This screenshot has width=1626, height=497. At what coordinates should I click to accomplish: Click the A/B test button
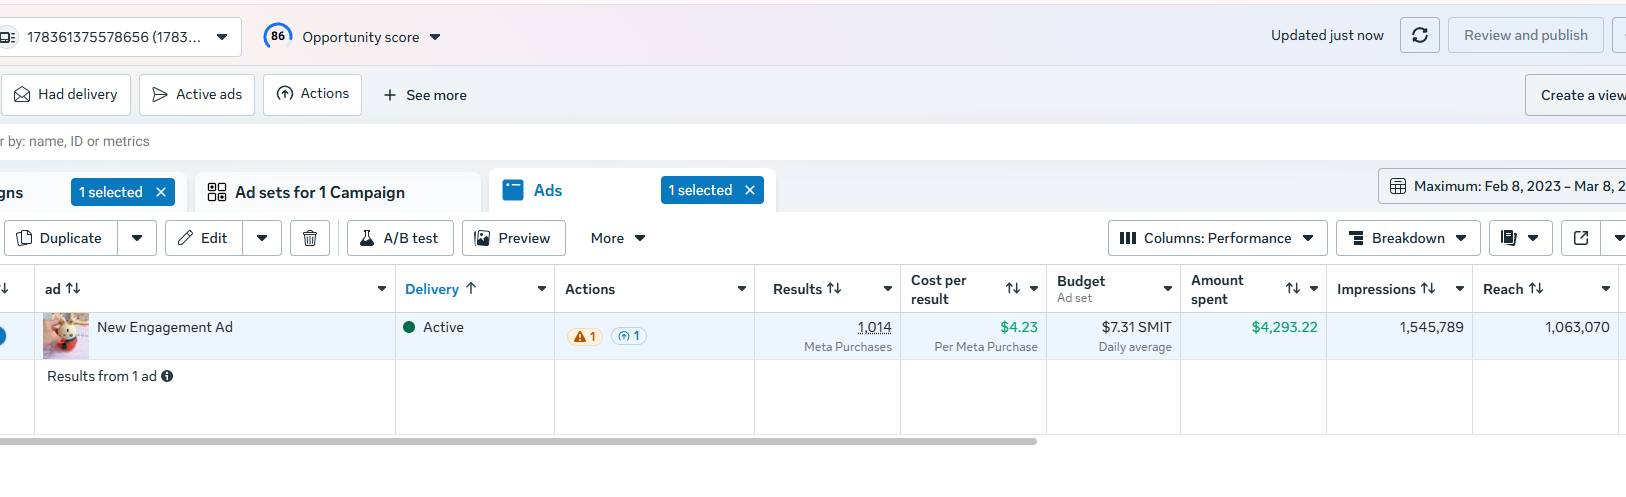pyautogui.click(x=400, y=238)
